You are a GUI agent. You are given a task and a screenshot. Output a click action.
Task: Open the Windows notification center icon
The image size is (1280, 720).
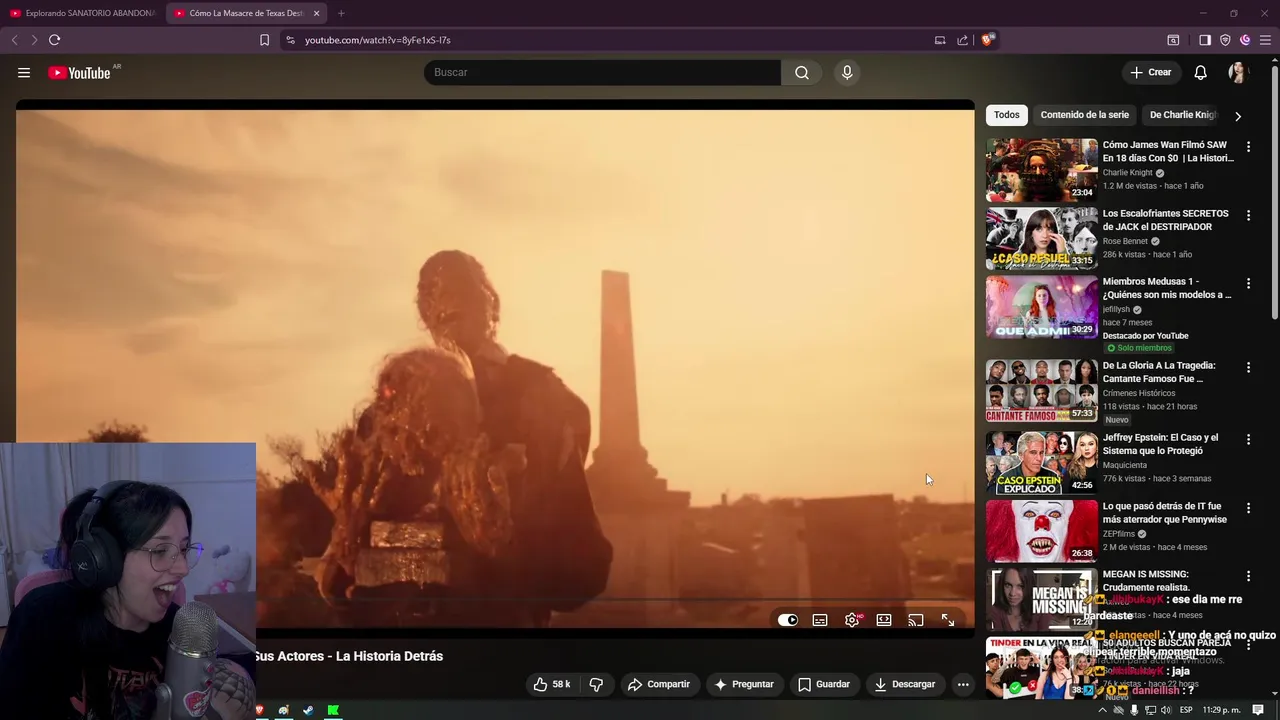[1258, 710]
